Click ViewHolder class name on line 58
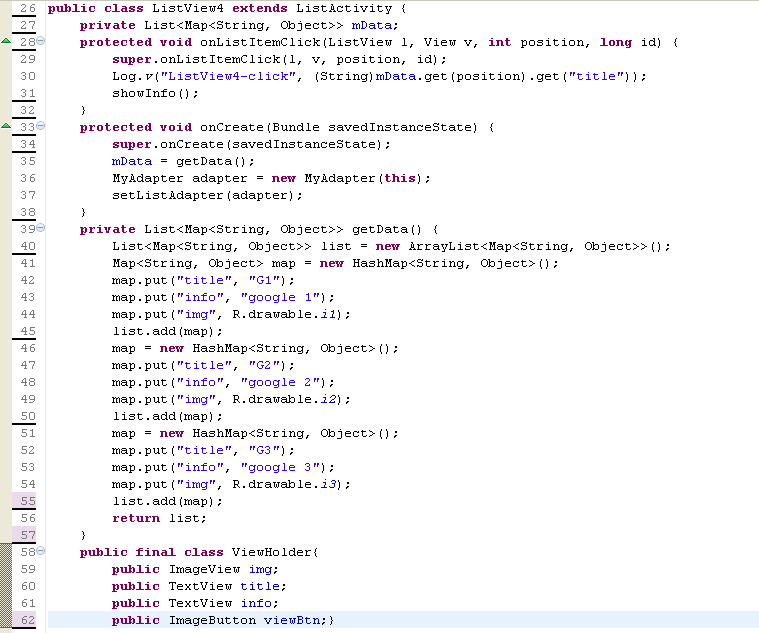This screenshot has width=759, height=633. pyautogui.click(x=272, y=552)
